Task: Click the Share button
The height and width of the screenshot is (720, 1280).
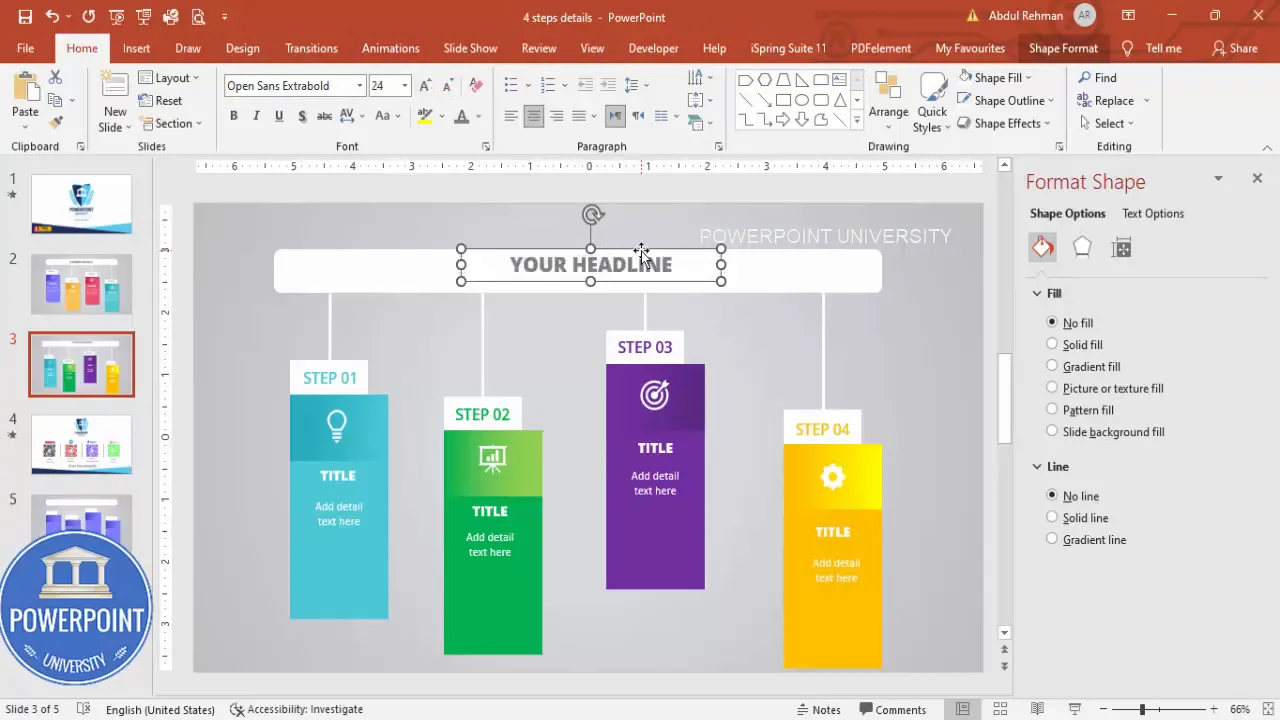Action: click(1234, 48)
